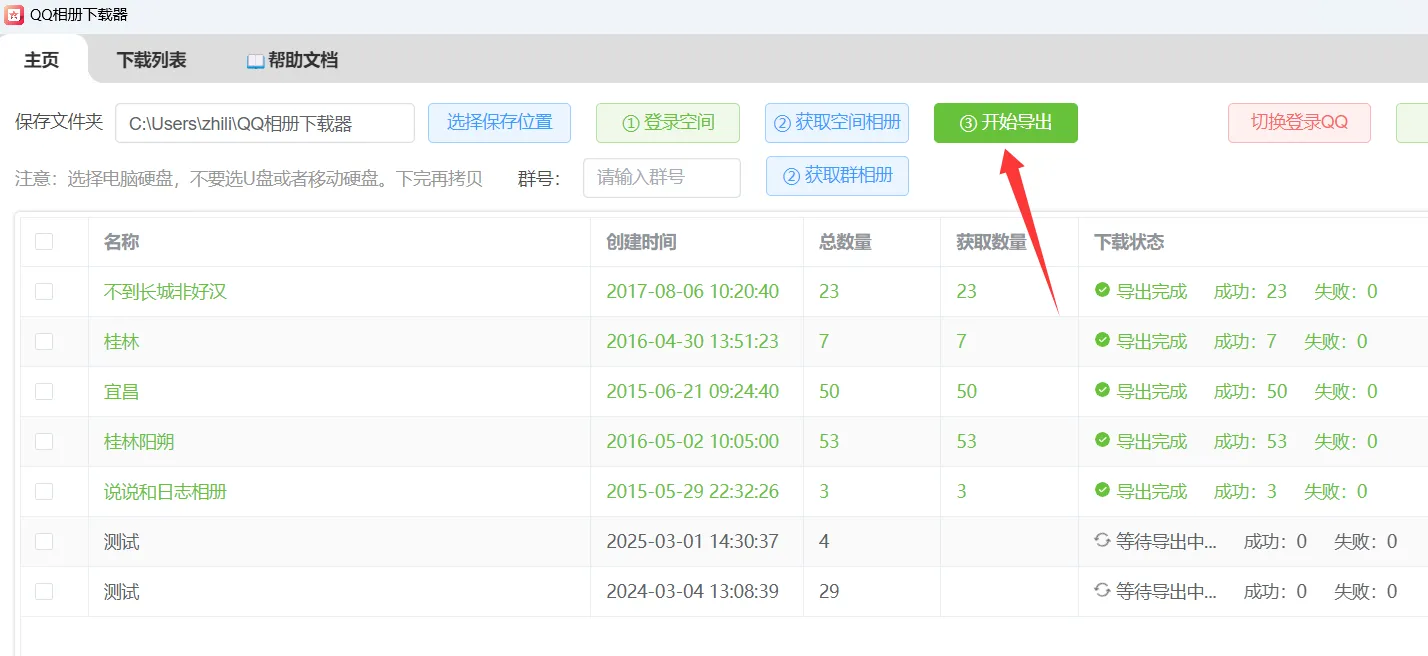Click the 获取群相册 button

coord(837,176)
